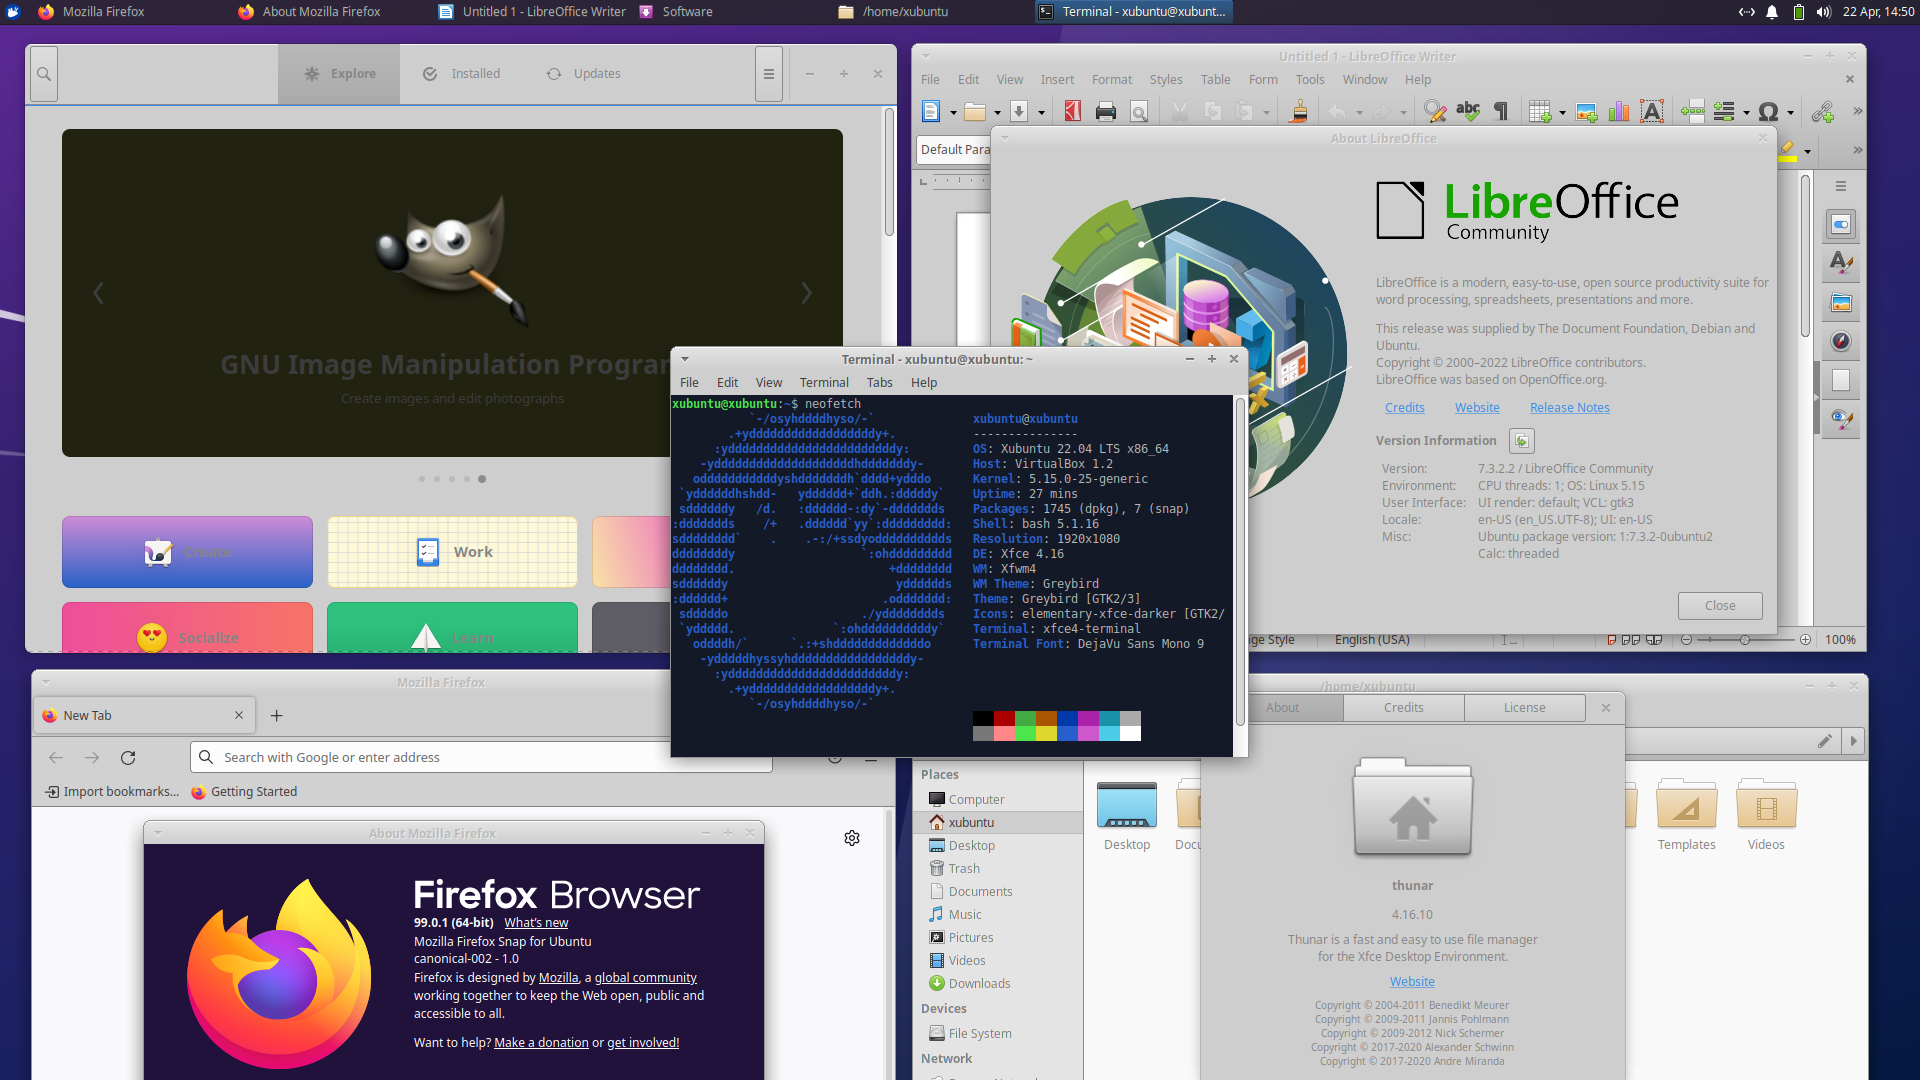1920x1080 pixels.
Task: Select the Insert Table icon in LibreOffice
Action: pos(1540,111)
